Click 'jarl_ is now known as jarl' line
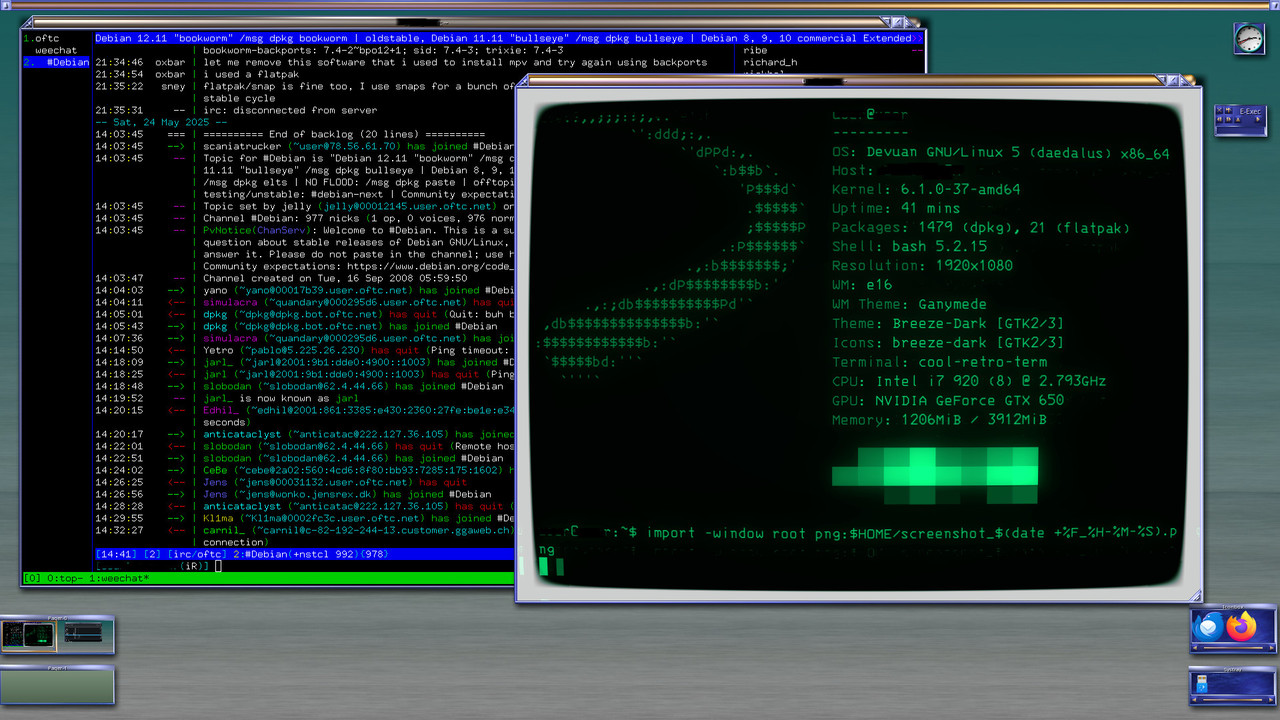The image size is (1280, 720). click(x=281, y=398)
